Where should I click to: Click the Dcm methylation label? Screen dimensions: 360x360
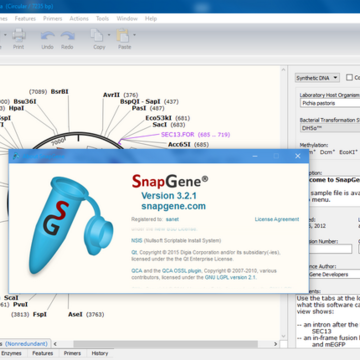coord(328,152)
